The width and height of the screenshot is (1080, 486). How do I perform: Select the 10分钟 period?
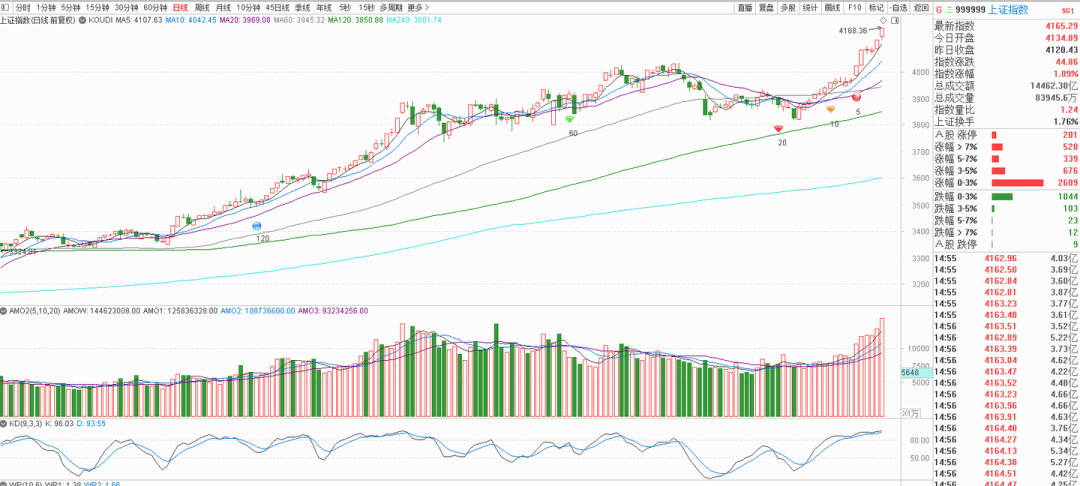coord(248,8)
